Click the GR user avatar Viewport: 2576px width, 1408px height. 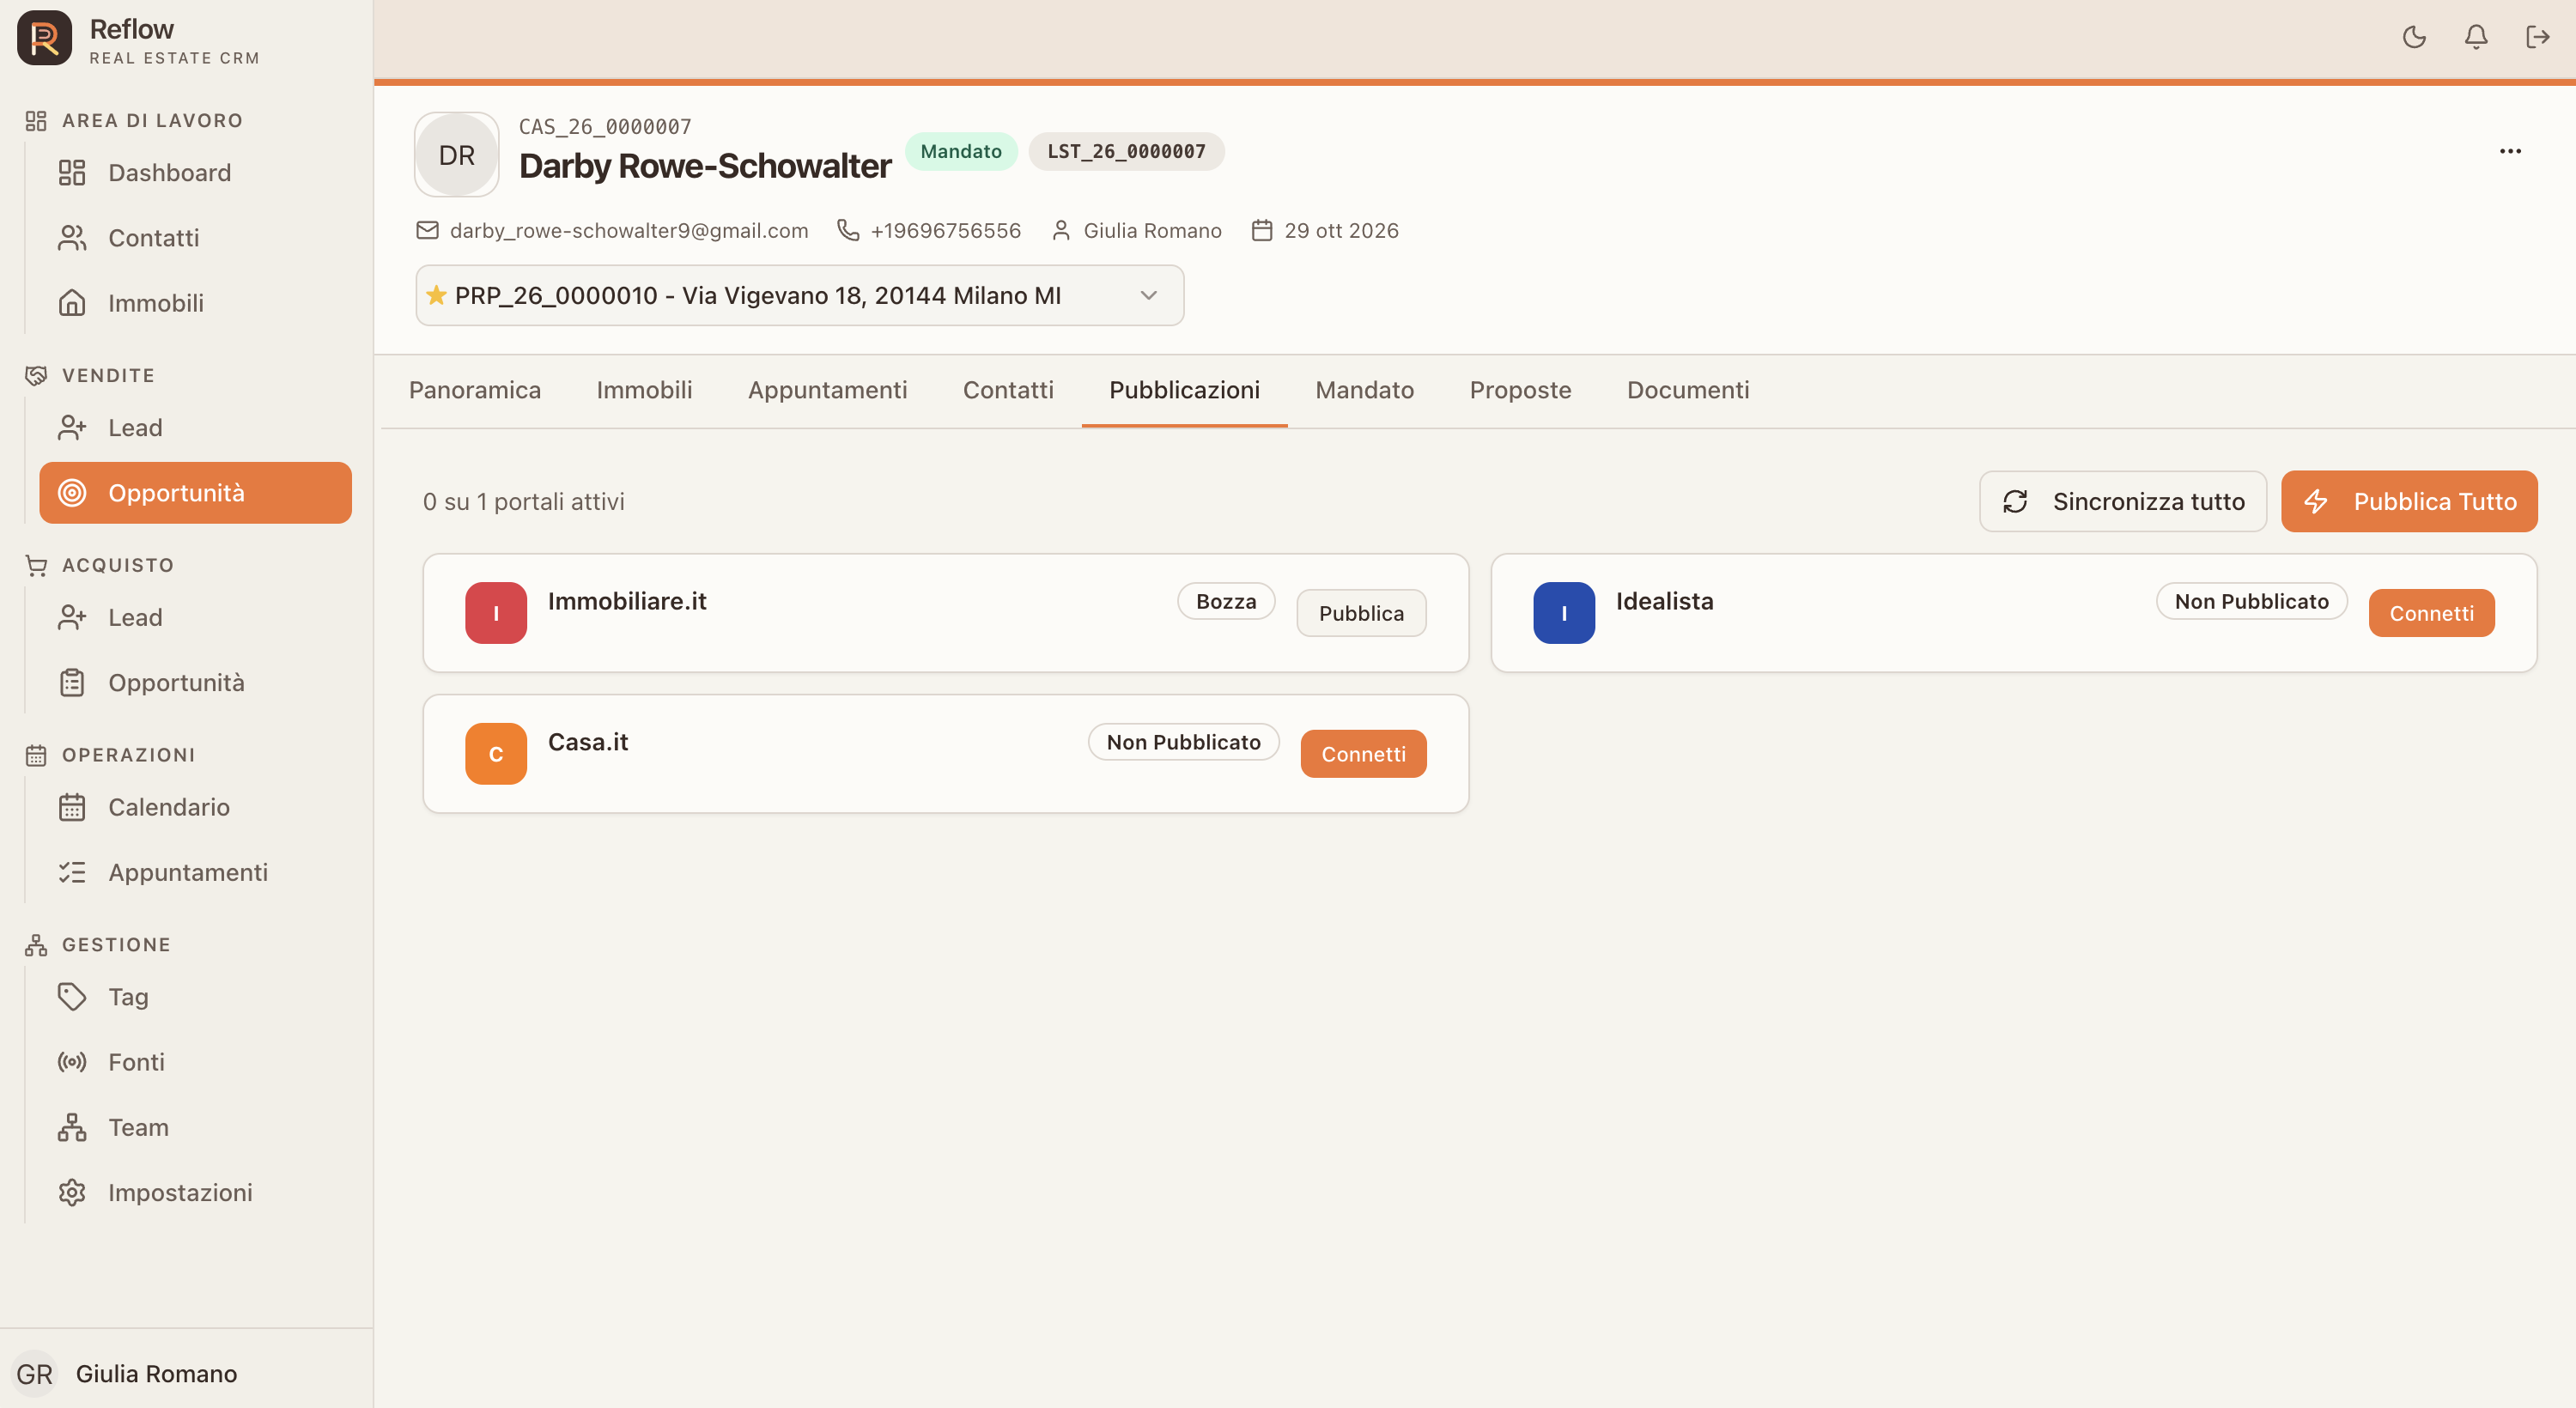[x=34, y=1374]
